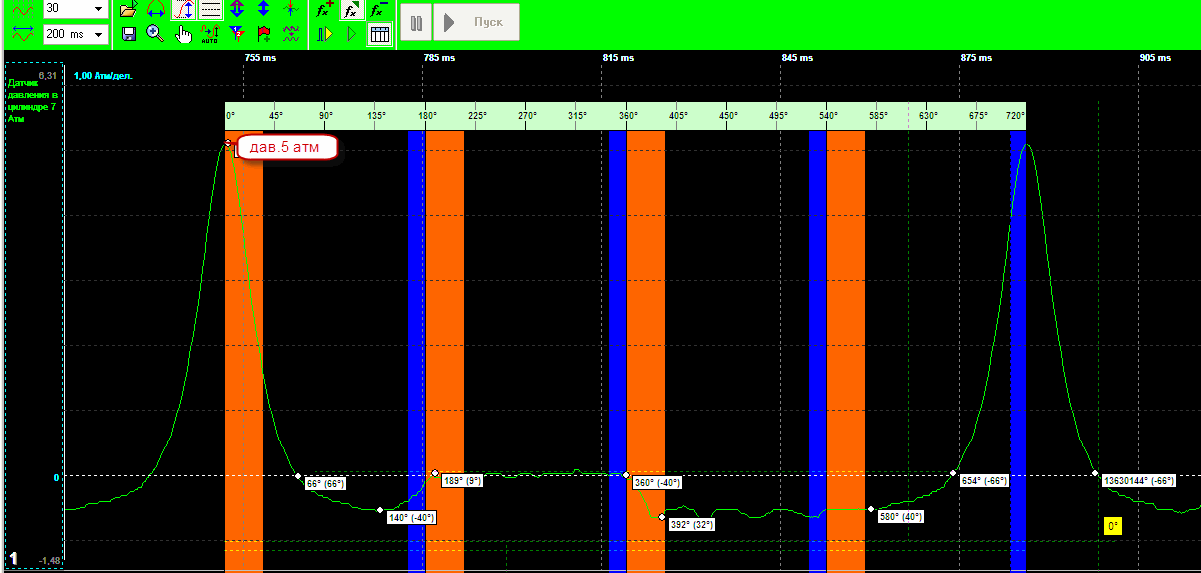The image size is (1201, 573).
Task: Toggle the vertical cursor measurement tool
Action: tap(183, 10)
